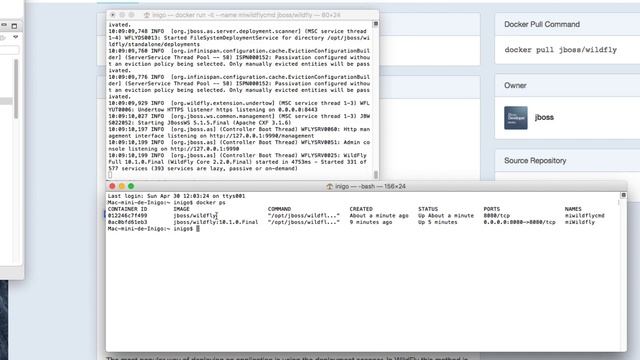Click the split pane icon in the bash terminal corner
The width and height of the screenshot is (640, 360).
[x=623, y=195]
